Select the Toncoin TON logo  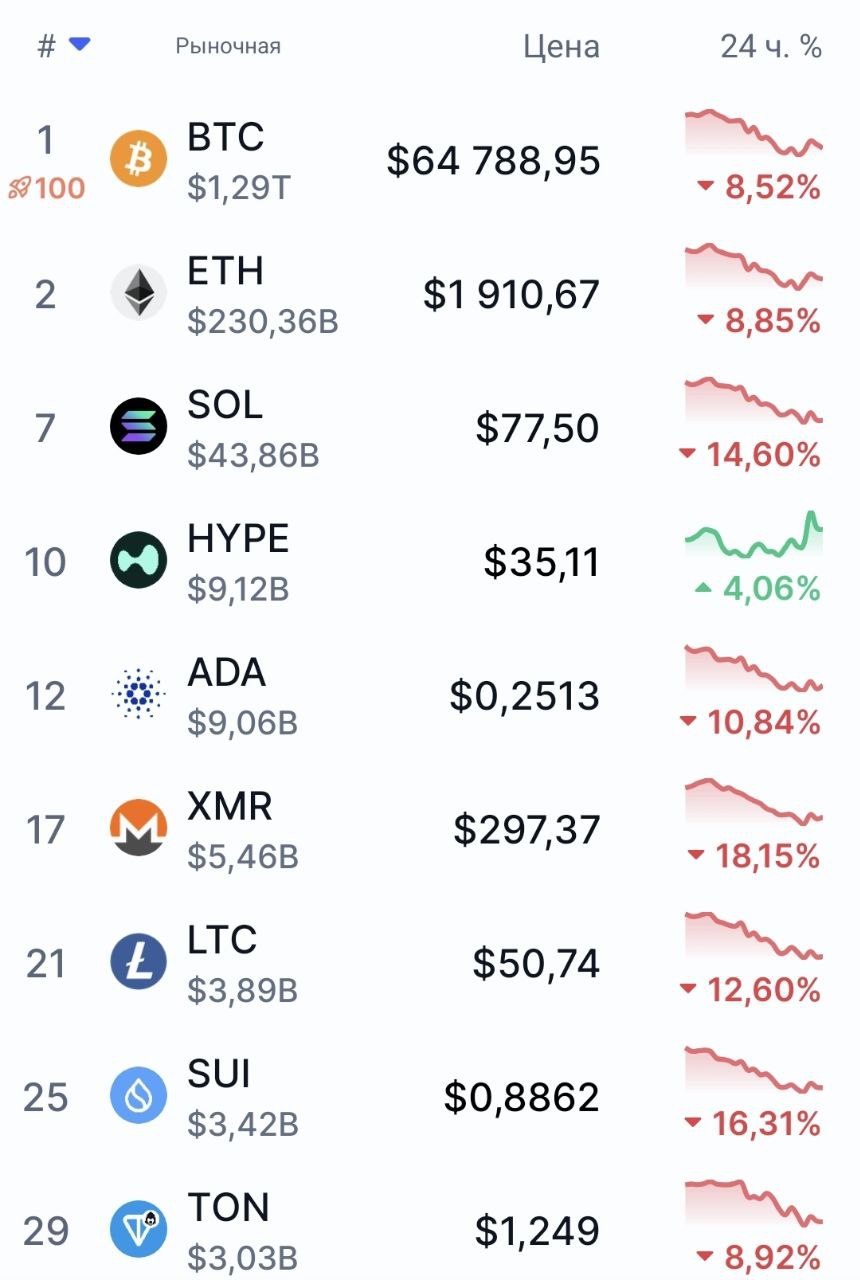pos(138,1230)
